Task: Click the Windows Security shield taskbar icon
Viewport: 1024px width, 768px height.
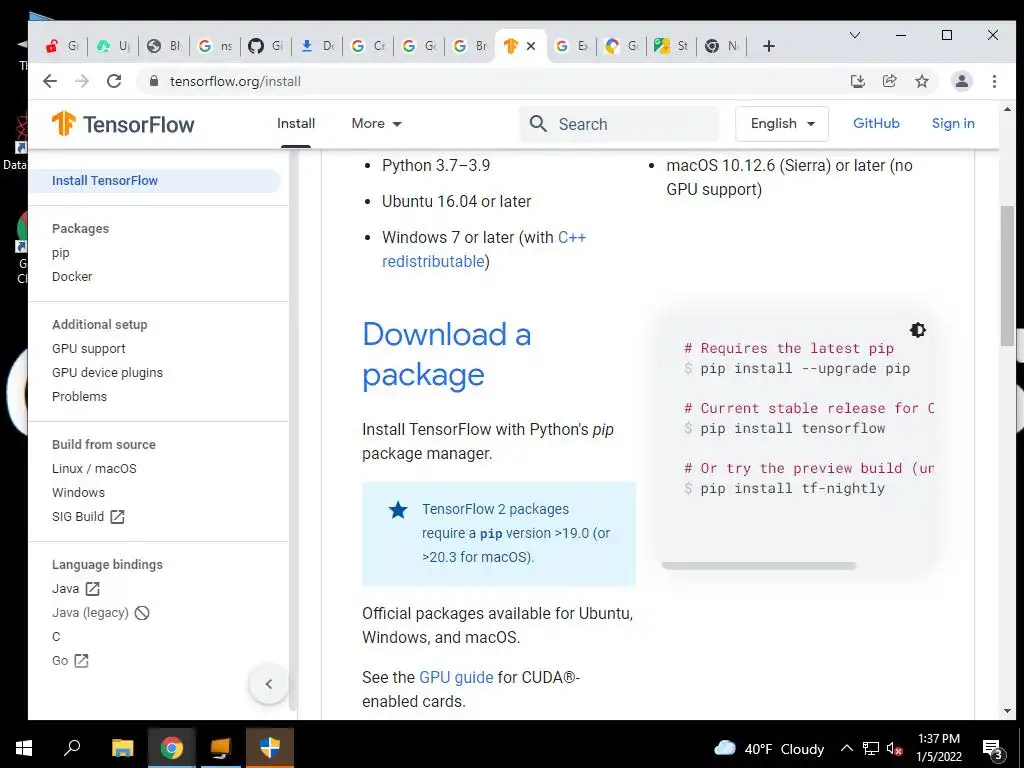Action: [270, 748]
